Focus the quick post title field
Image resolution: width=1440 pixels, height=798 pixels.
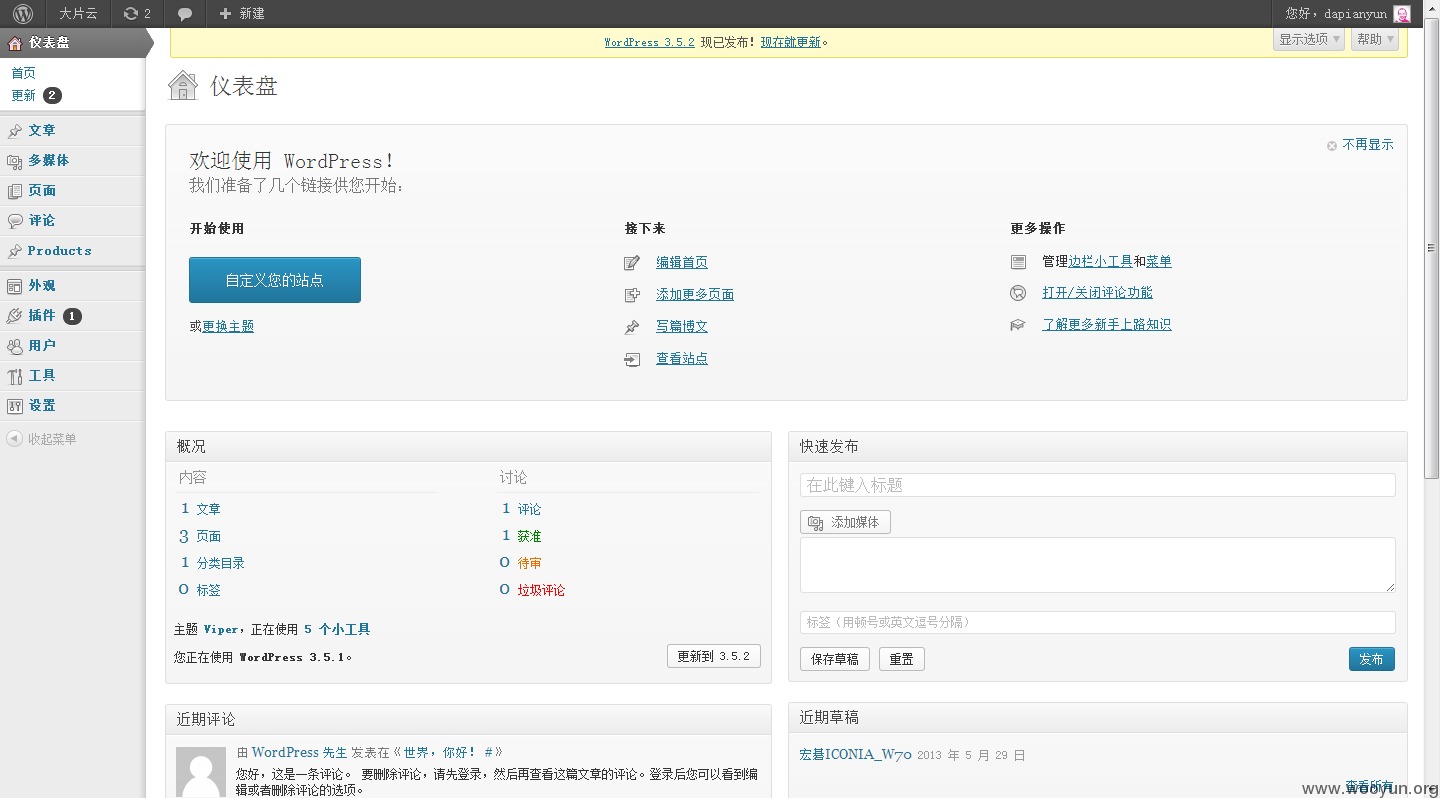click(x=1097, y=485)
